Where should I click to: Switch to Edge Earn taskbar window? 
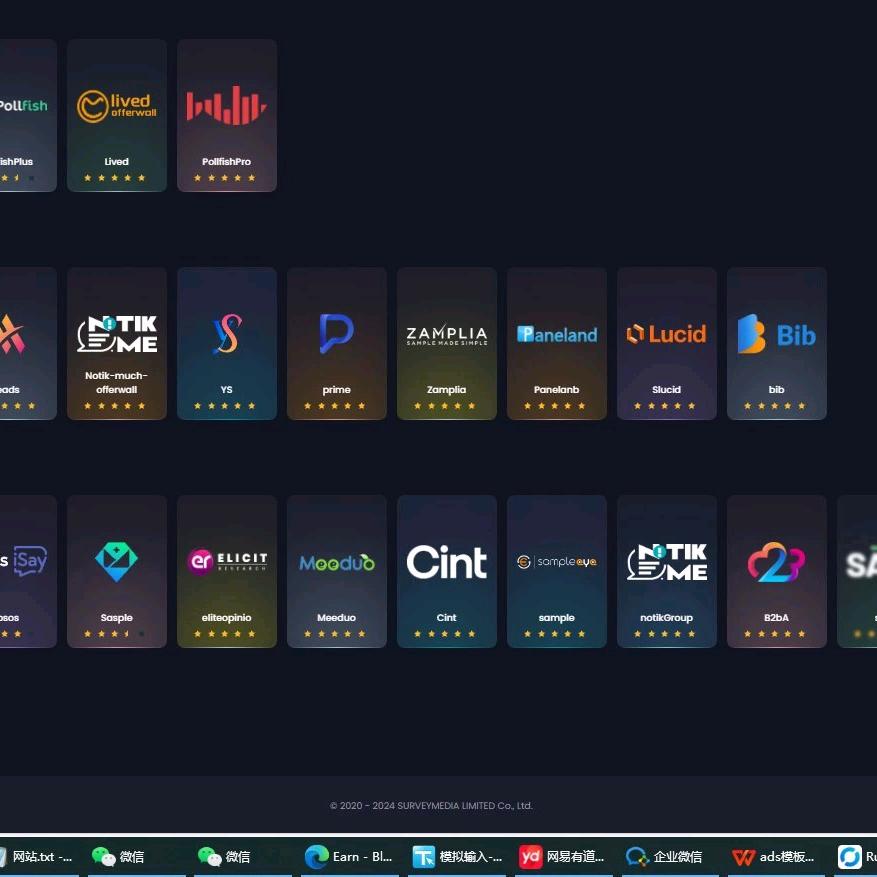click(350, 857)
